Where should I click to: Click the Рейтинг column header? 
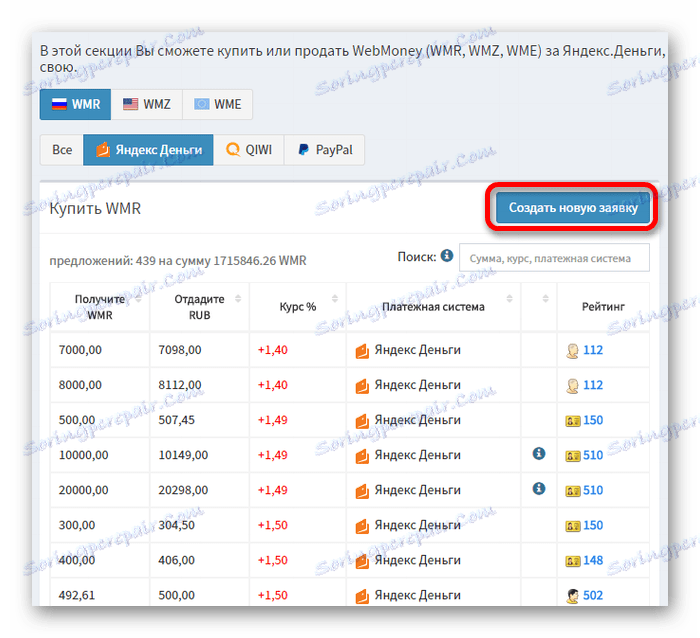click(603, 307)
